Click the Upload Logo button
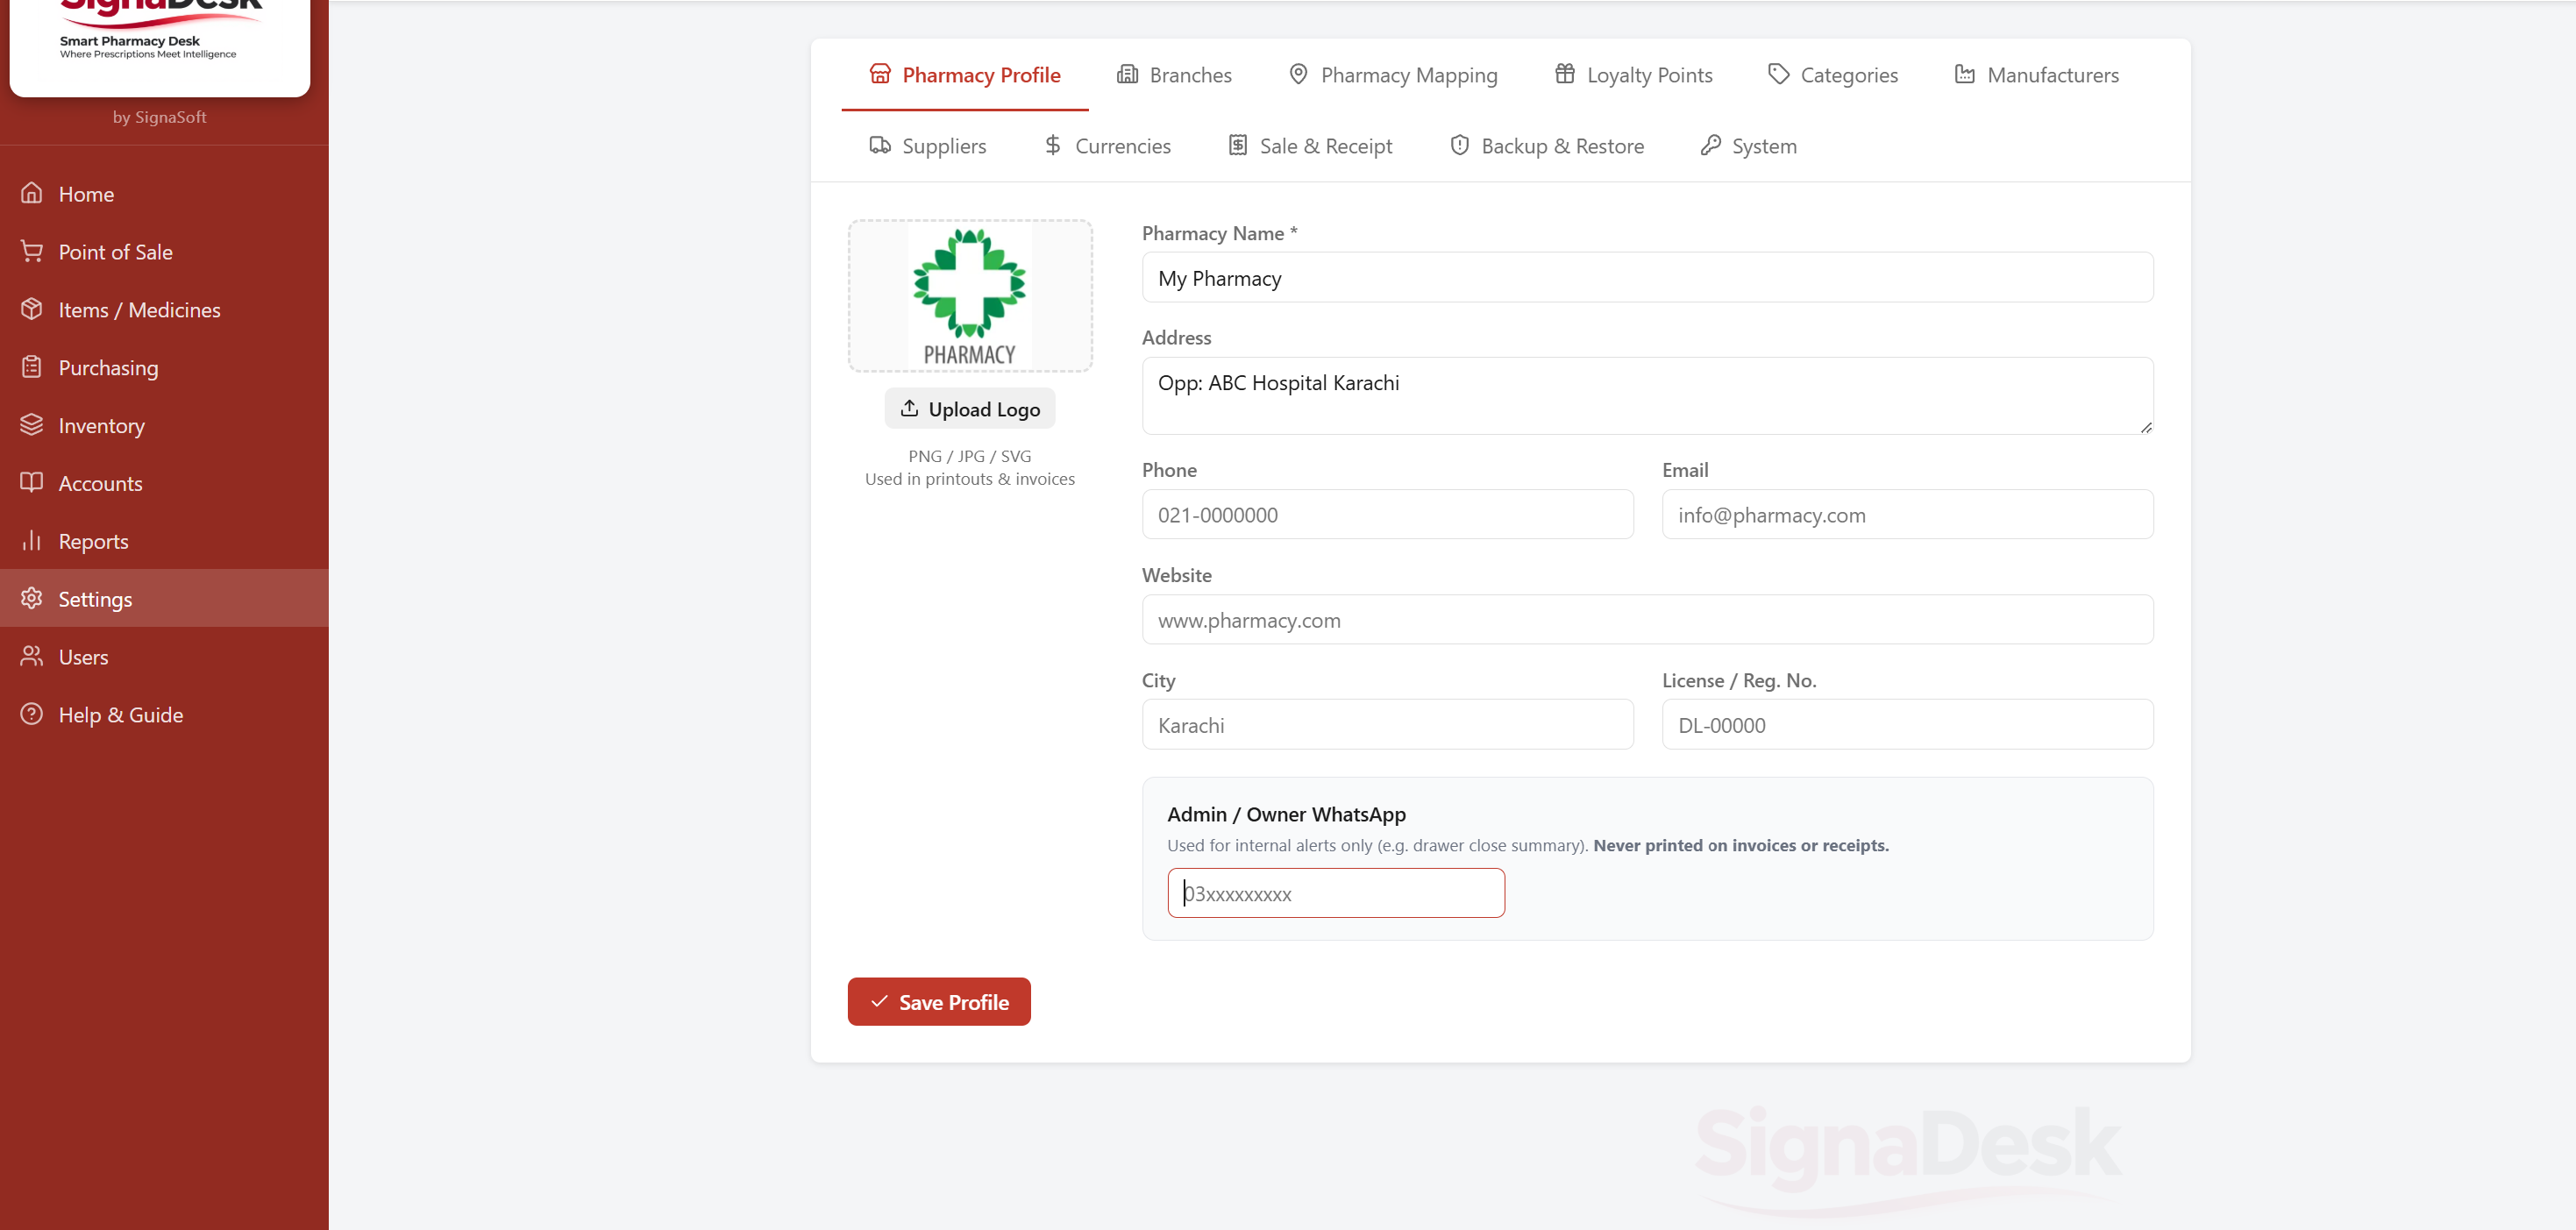Viewport: 2576px width, 1230px height. tap(969, 409)
